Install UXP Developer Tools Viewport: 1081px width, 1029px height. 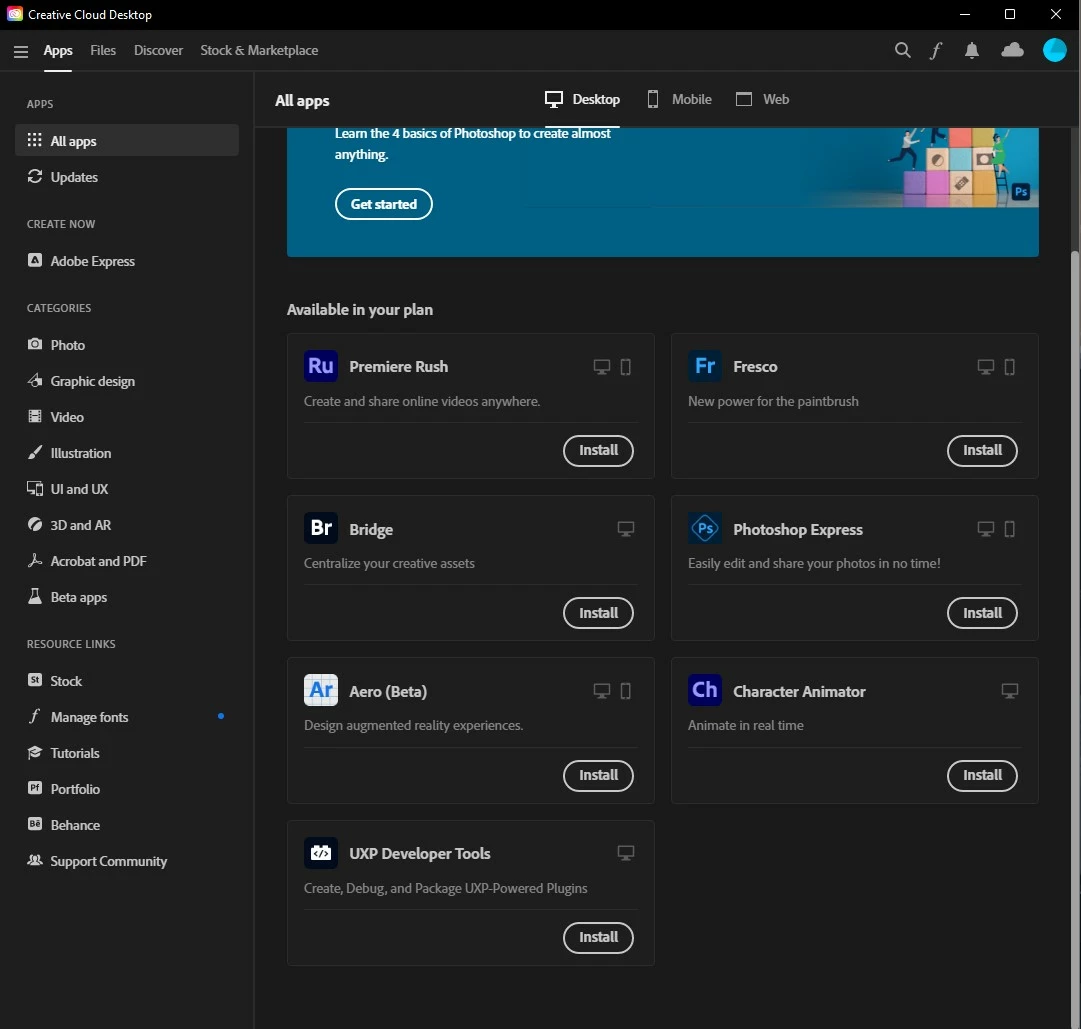pos(598,937)
